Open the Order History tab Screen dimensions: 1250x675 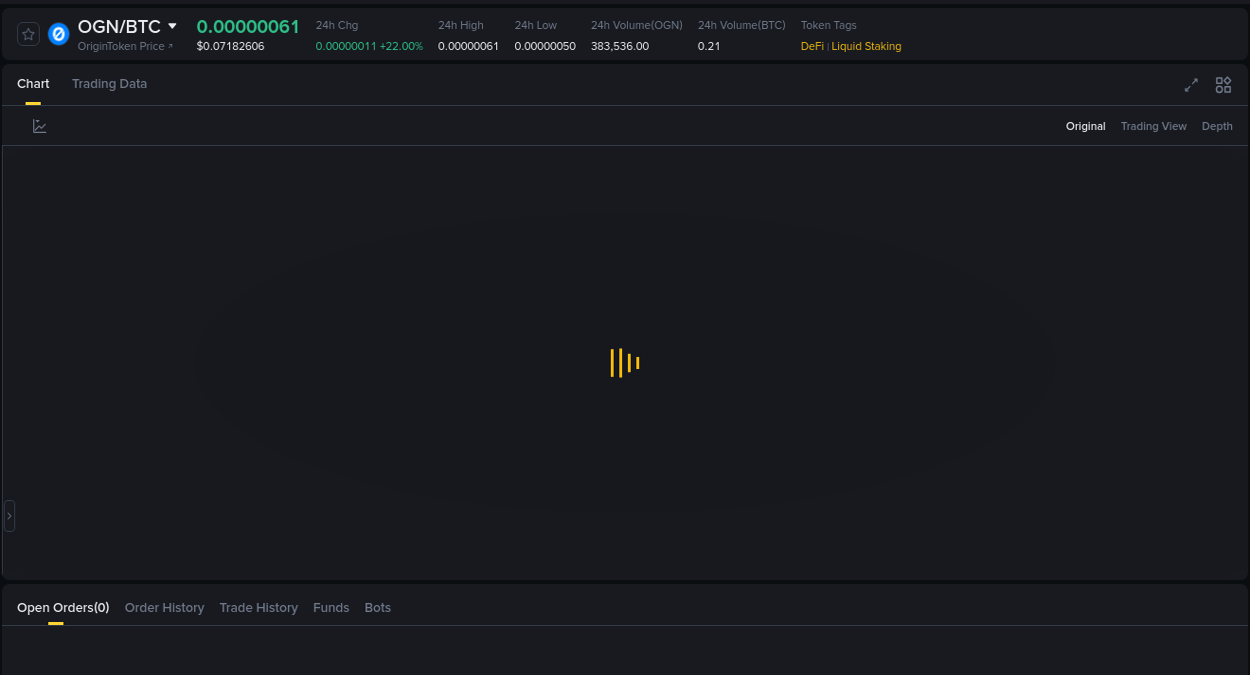coord(164,607)
